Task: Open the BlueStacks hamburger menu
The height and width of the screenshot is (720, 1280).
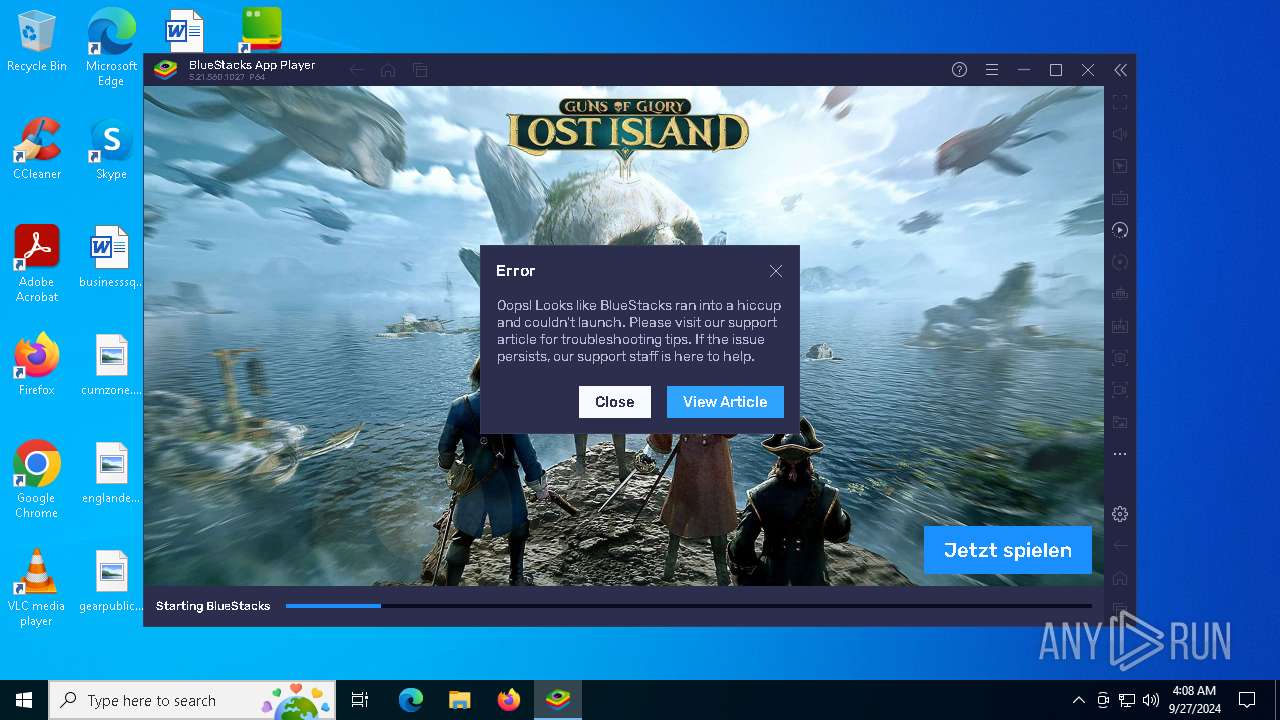Action: tap(991, 70)
